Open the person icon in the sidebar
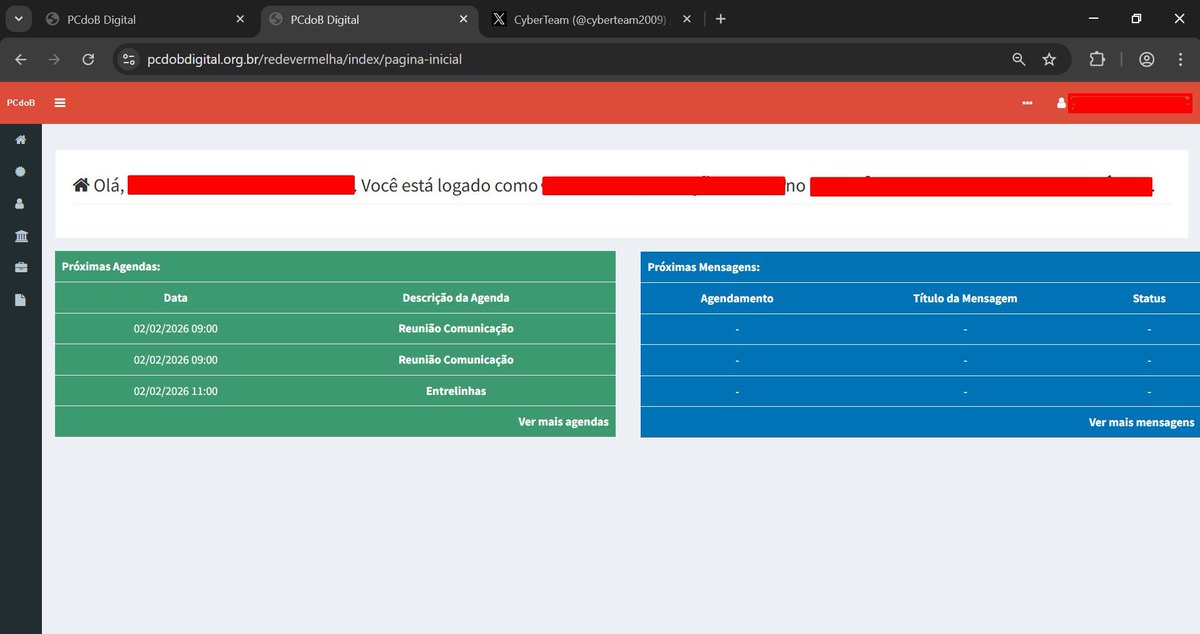 point(21,203)
